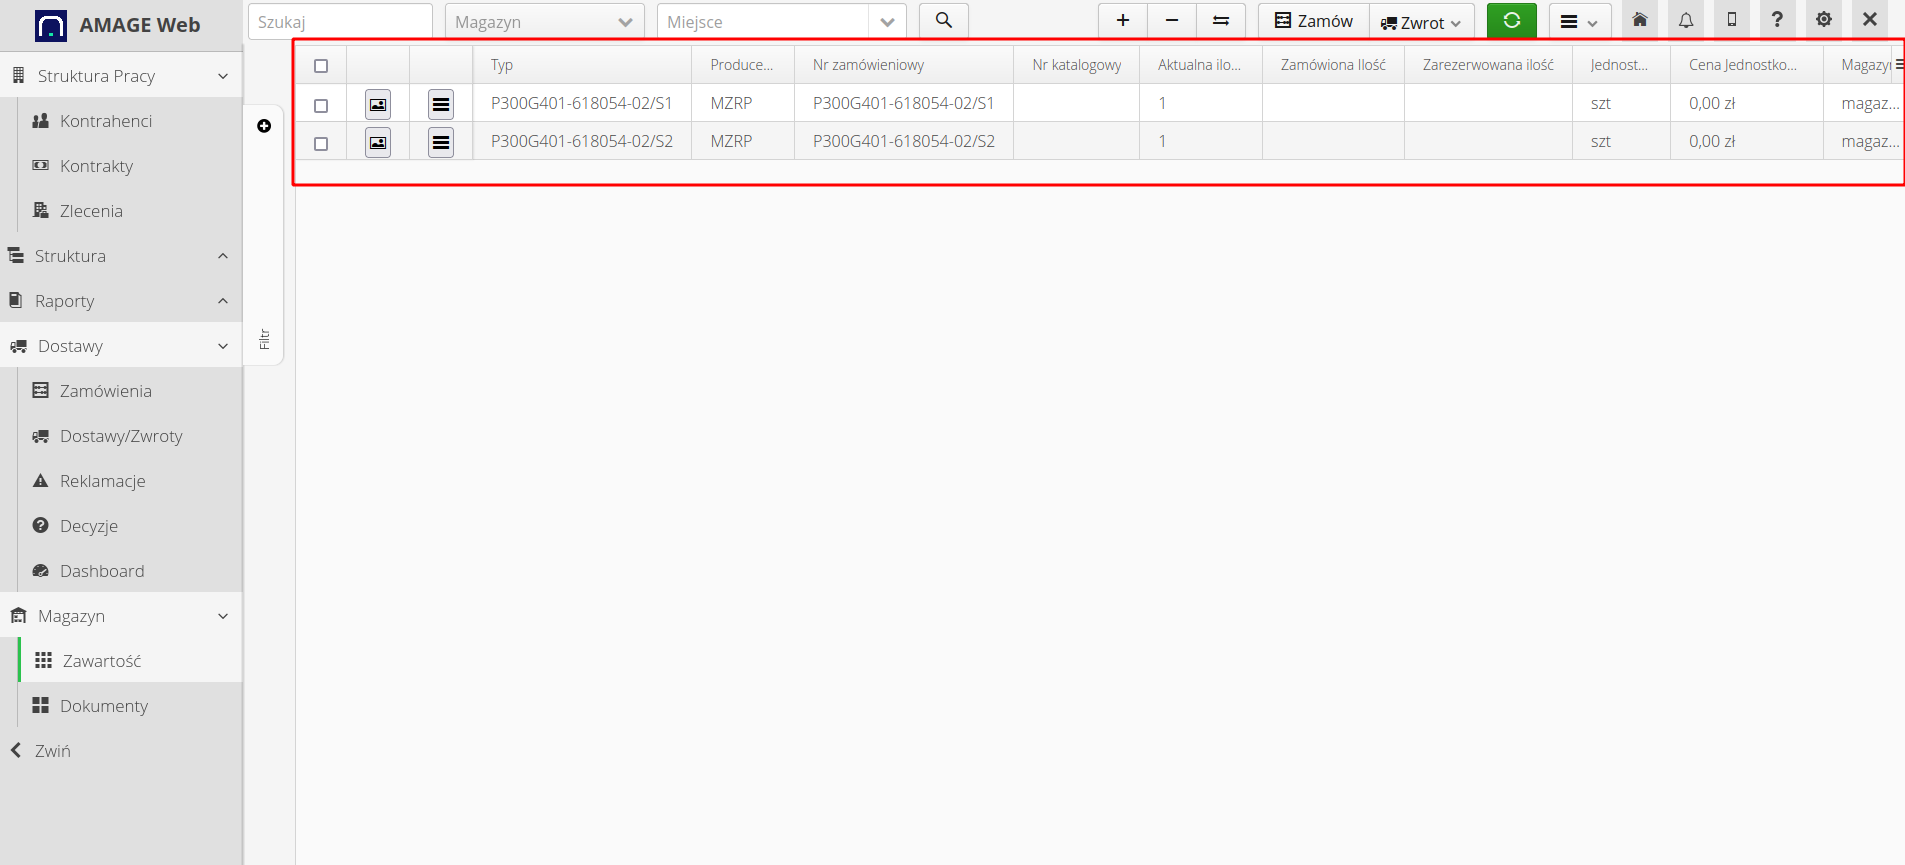Open image icon for P300G401-618054-02/S1 row
Image resolution: width=1905 pixels, height=865 pixels.
tap(378, 104)
